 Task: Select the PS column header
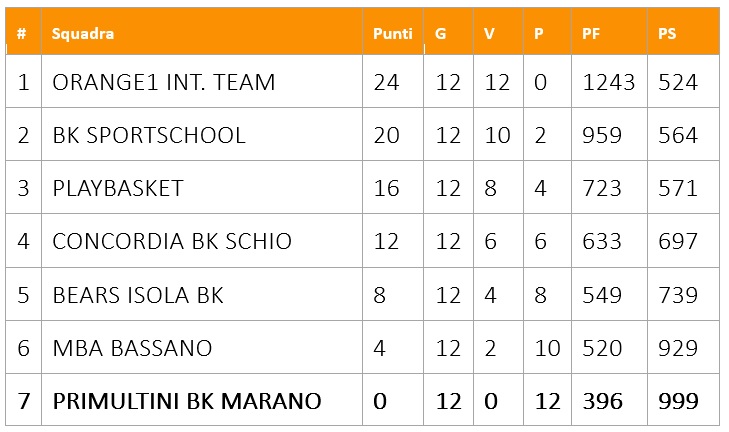click(667, 33)
